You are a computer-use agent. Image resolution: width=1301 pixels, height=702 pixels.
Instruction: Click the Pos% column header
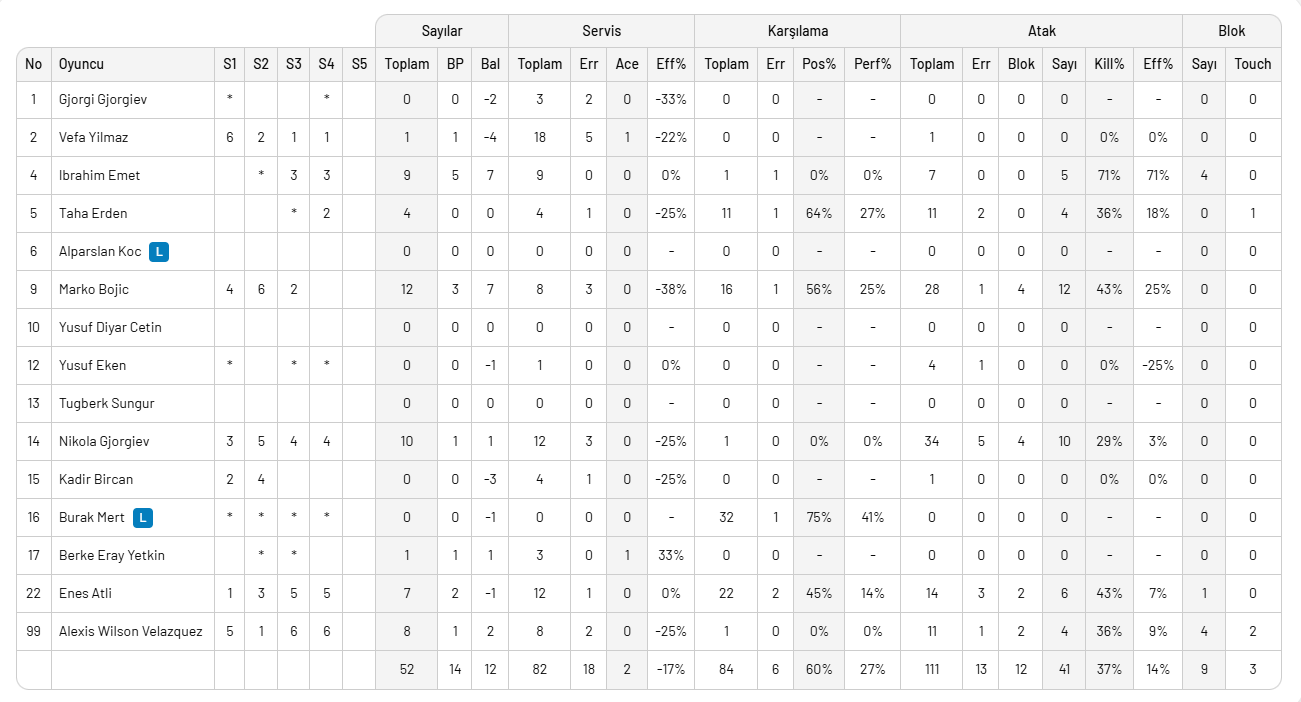pos(818,64)
